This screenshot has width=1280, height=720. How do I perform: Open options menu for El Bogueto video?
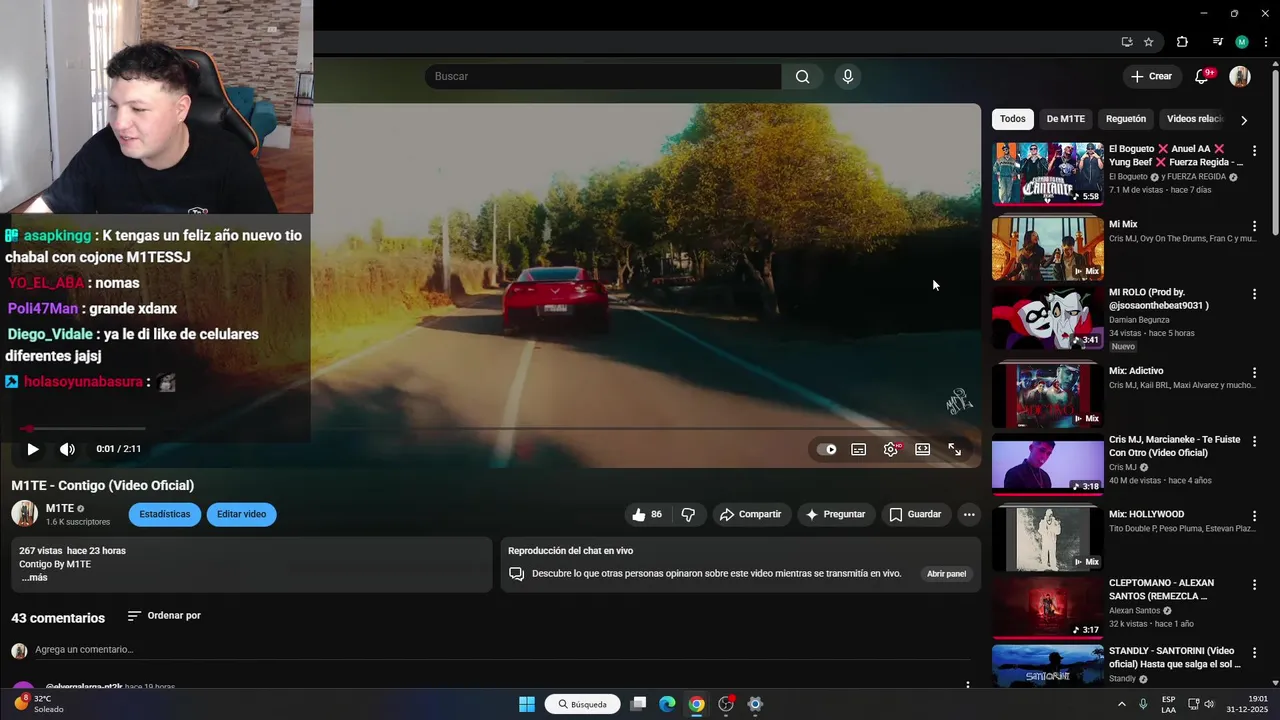[1254, 151]
